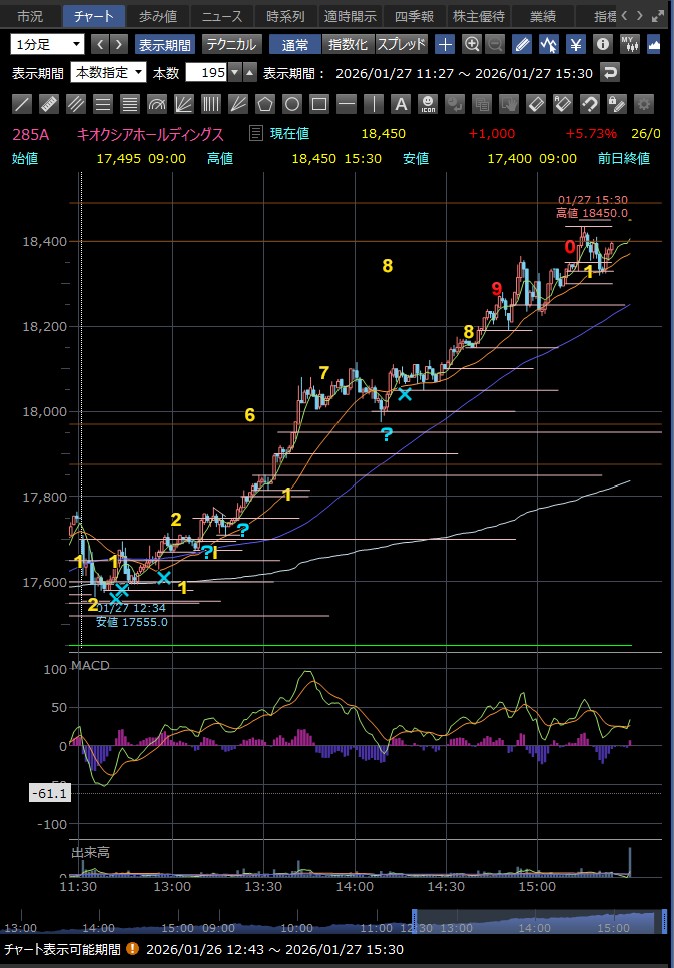Image resolution: width=674 pixels, height=968 pixels.
Task: Click the yen currency icon
Action: click(576, 44)
